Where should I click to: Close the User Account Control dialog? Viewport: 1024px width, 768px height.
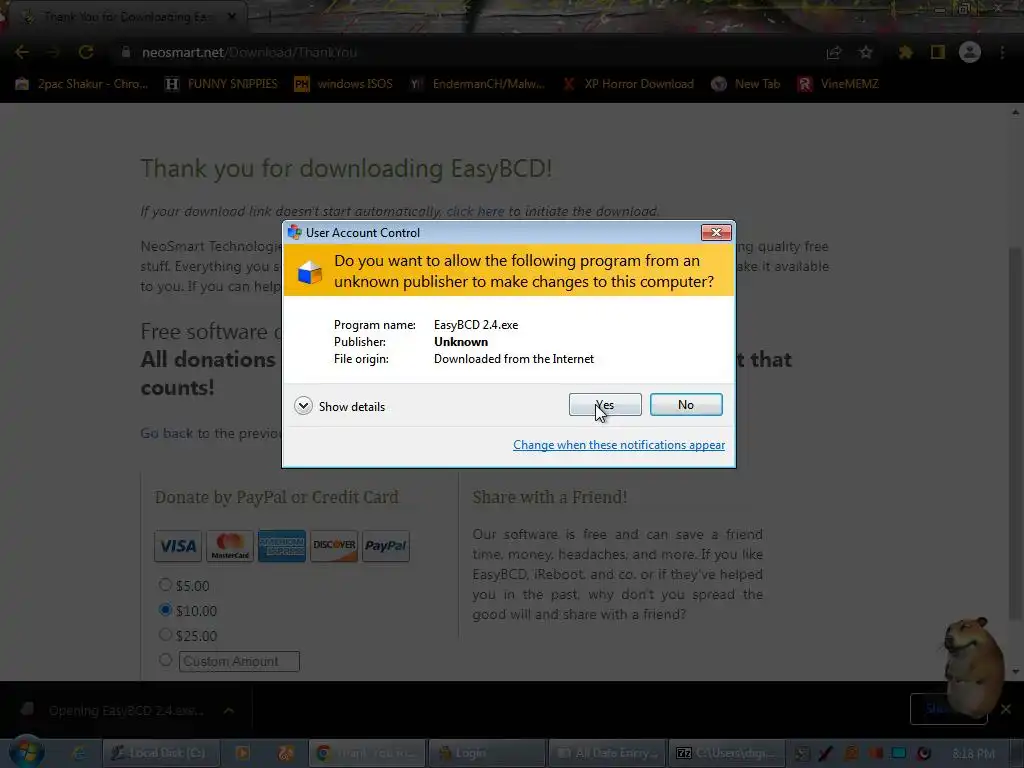click(716, 232)
